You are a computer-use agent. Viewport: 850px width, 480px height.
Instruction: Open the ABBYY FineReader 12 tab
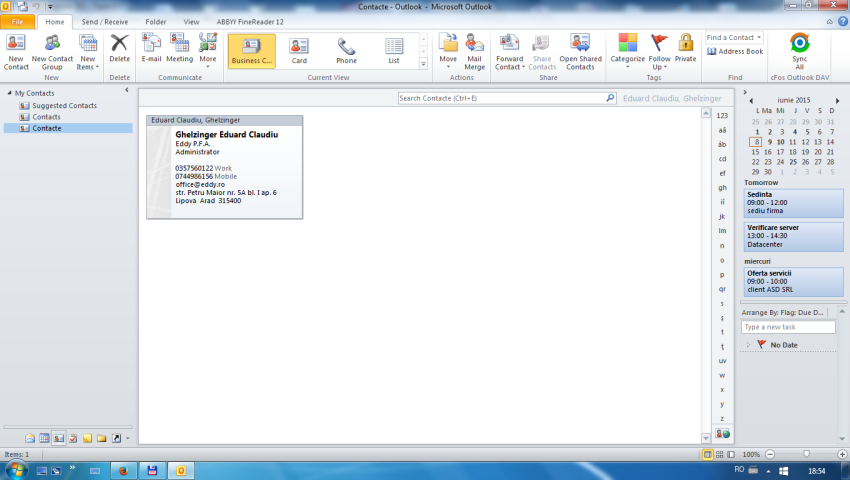(x=250, y=22)
